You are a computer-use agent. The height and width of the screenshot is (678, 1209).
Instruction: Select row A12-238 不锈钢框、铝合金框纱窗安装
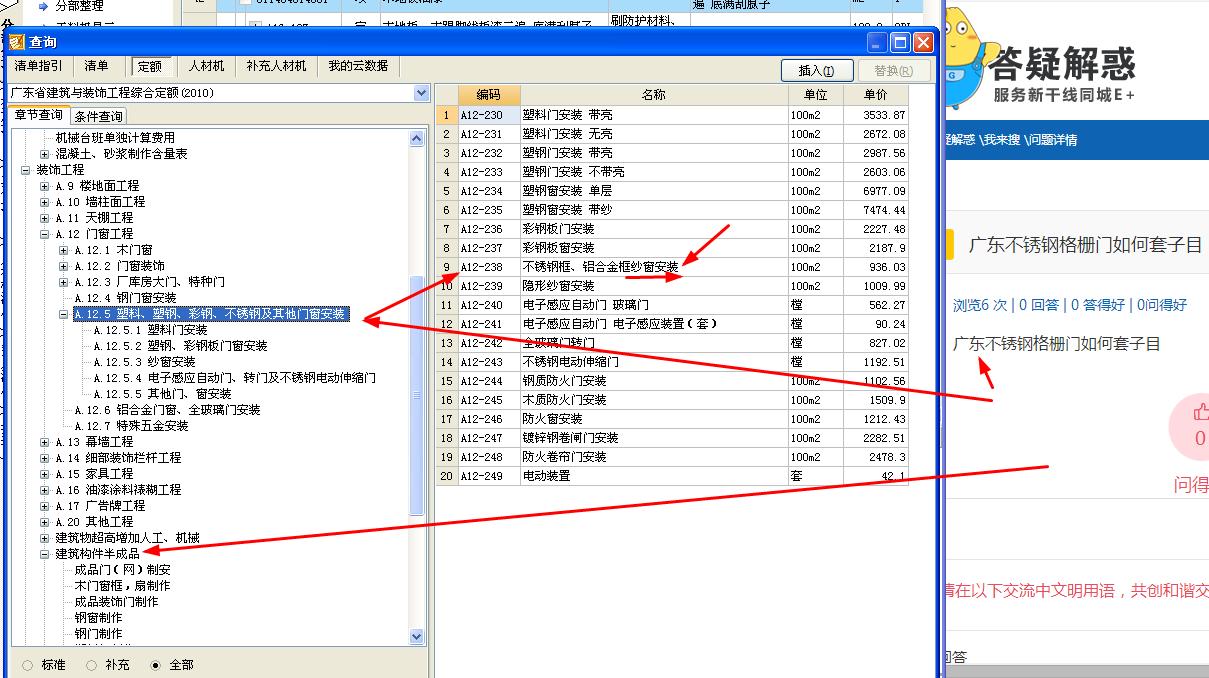[x=673, y=267]
